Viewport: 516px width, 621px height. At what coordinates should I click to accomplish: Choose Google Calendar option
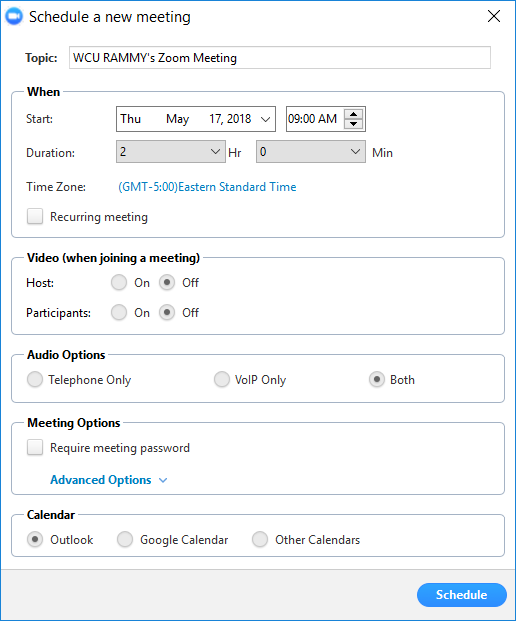(x=125, y=539)
